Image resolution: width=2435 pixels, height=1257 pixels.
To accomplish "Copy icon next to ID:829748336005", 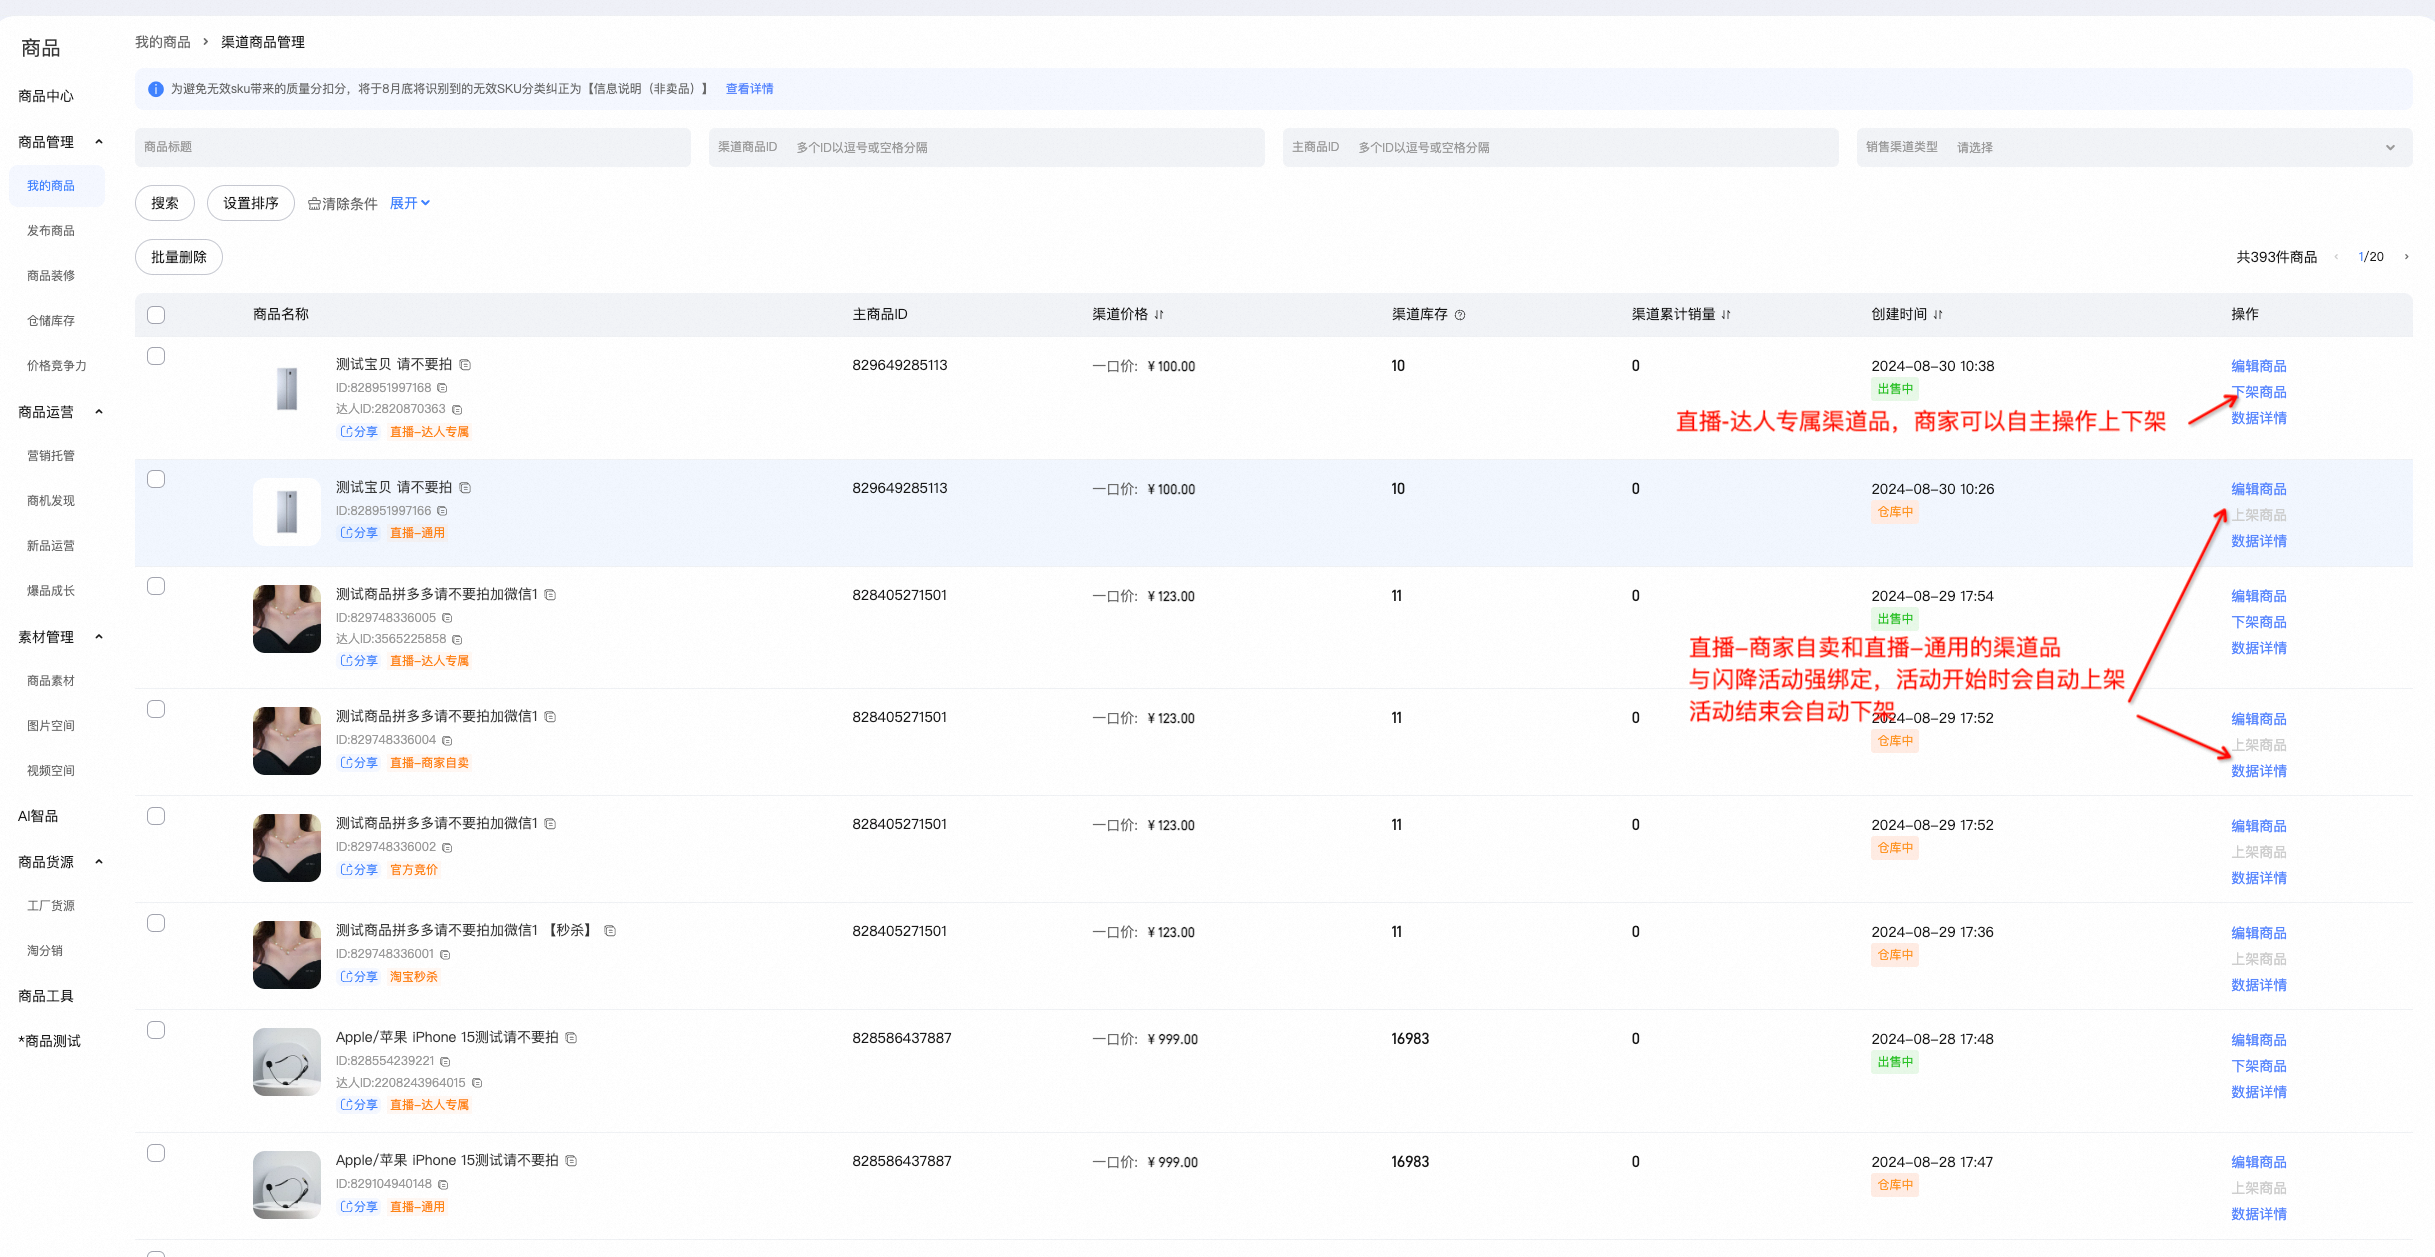I will point(447,618).
